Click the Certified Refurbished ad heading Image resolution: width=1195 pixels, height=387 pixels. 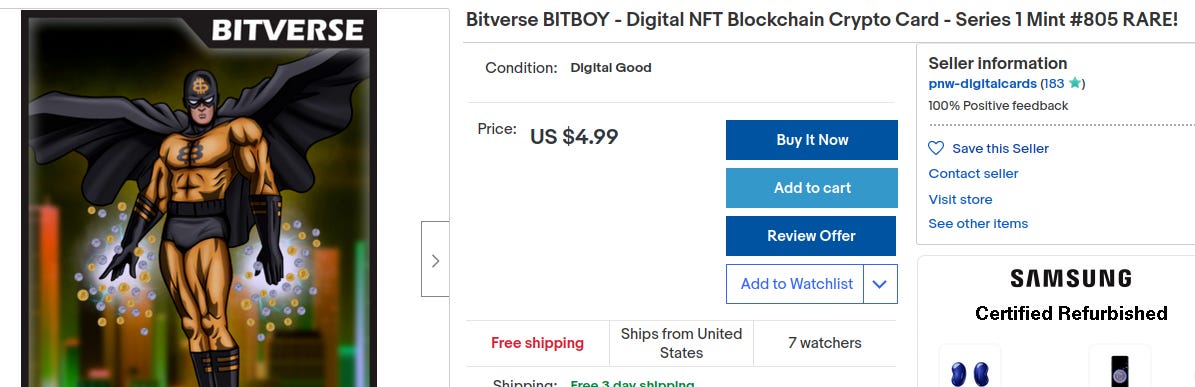[x=1071, y=313]
